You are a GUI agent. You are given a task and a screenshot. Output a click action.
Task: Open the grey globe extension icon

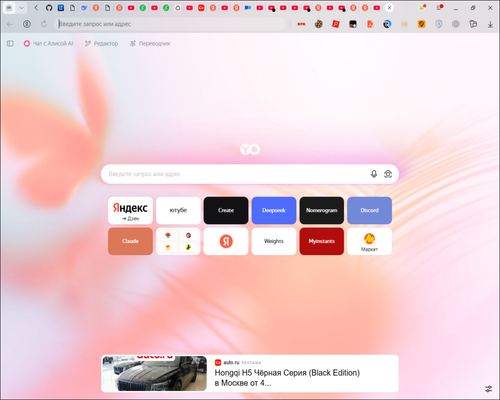[456, 24]
